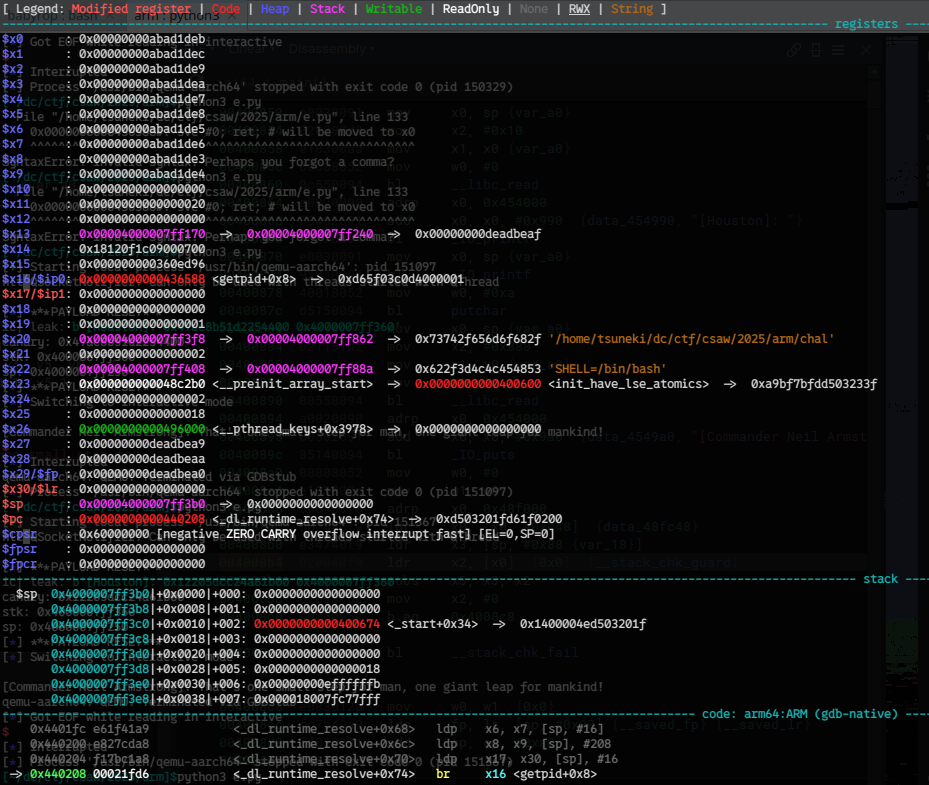This screenshot has height=785, width=929.
Task: Open the Disassembly panel hamburger menu
Action: [x=837, y=50]
